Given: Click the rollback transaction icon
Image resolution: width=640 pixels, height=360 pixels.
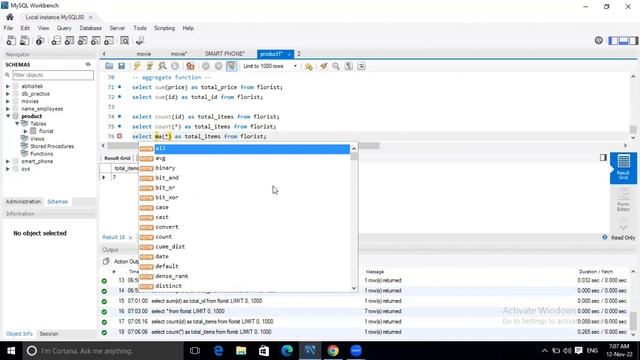Looking at the screenshot, I should [x=218, y=66].
